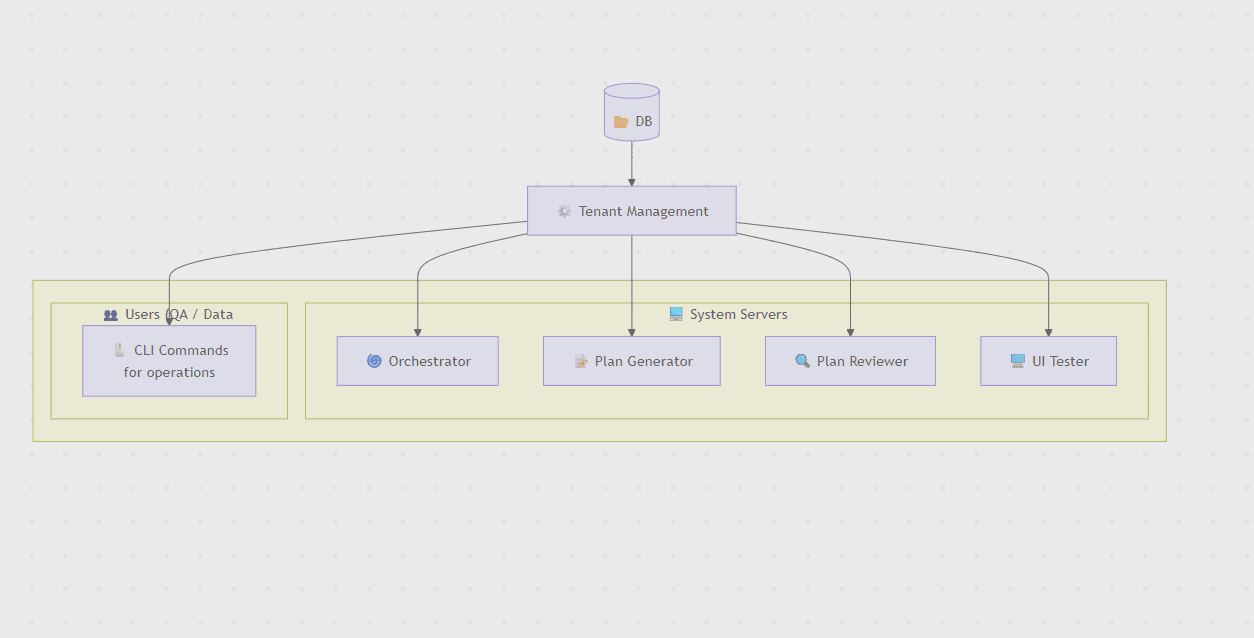Click the arrowhead entering the Orchestrator node
This screenshot has height=638, width=1254.
coord(418,332)
